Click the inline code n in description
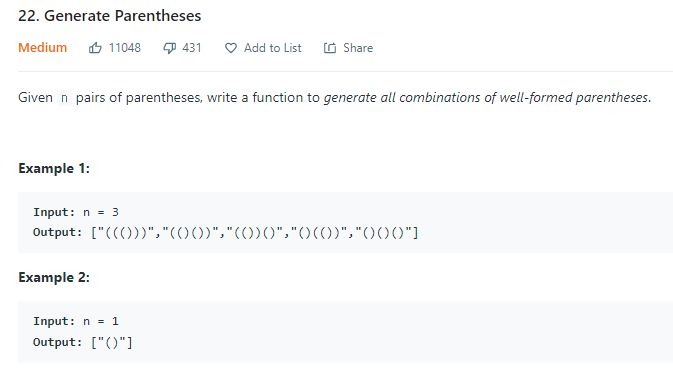The width and height of the screenshot is (673, 388). pyautogui.click(x=64, y=98)
